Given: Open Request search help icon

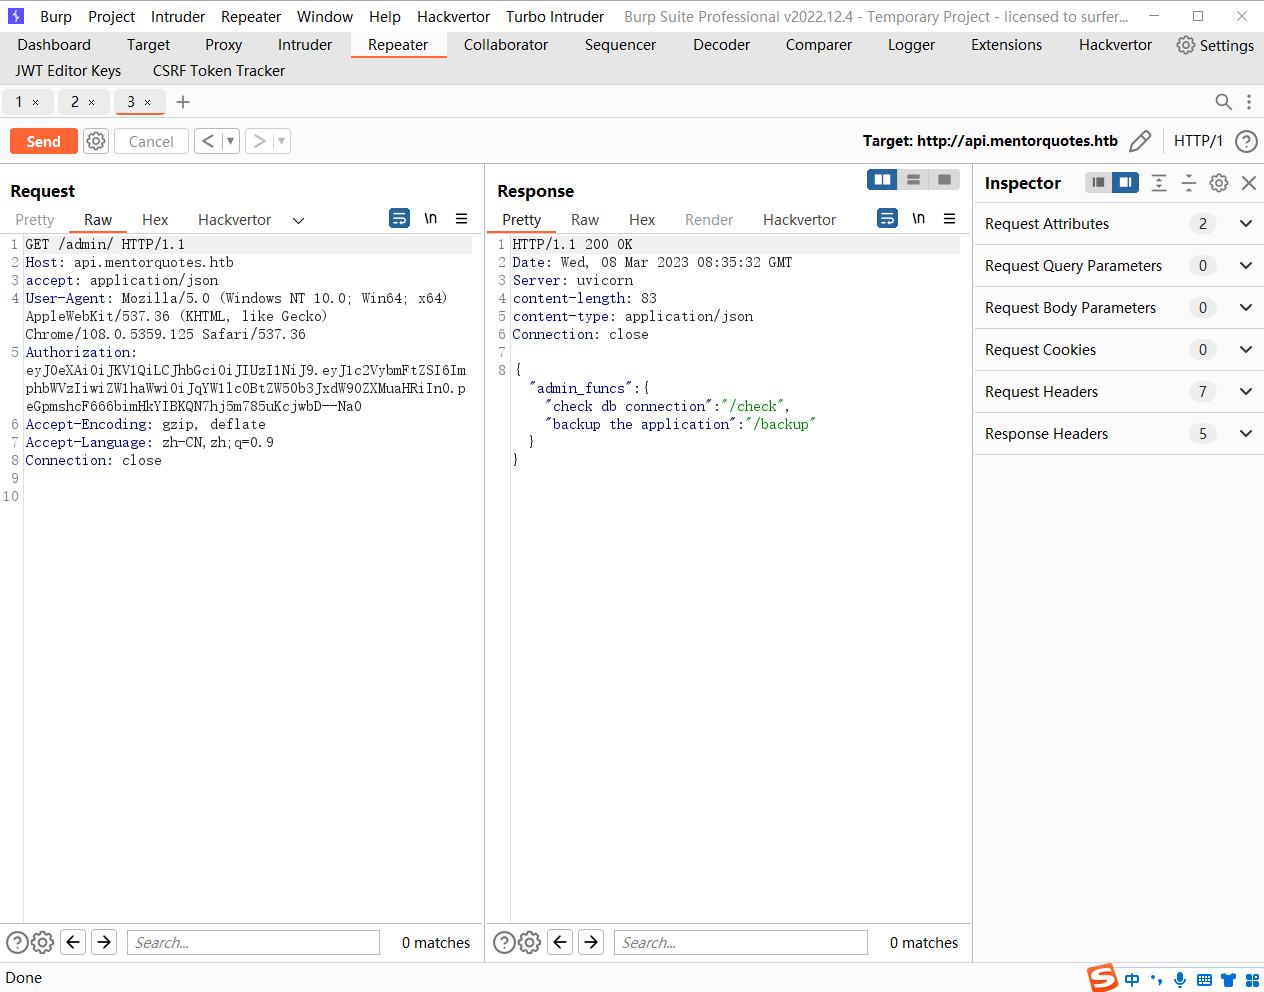Looking at the screenshot, I should [x=16, y=942].
